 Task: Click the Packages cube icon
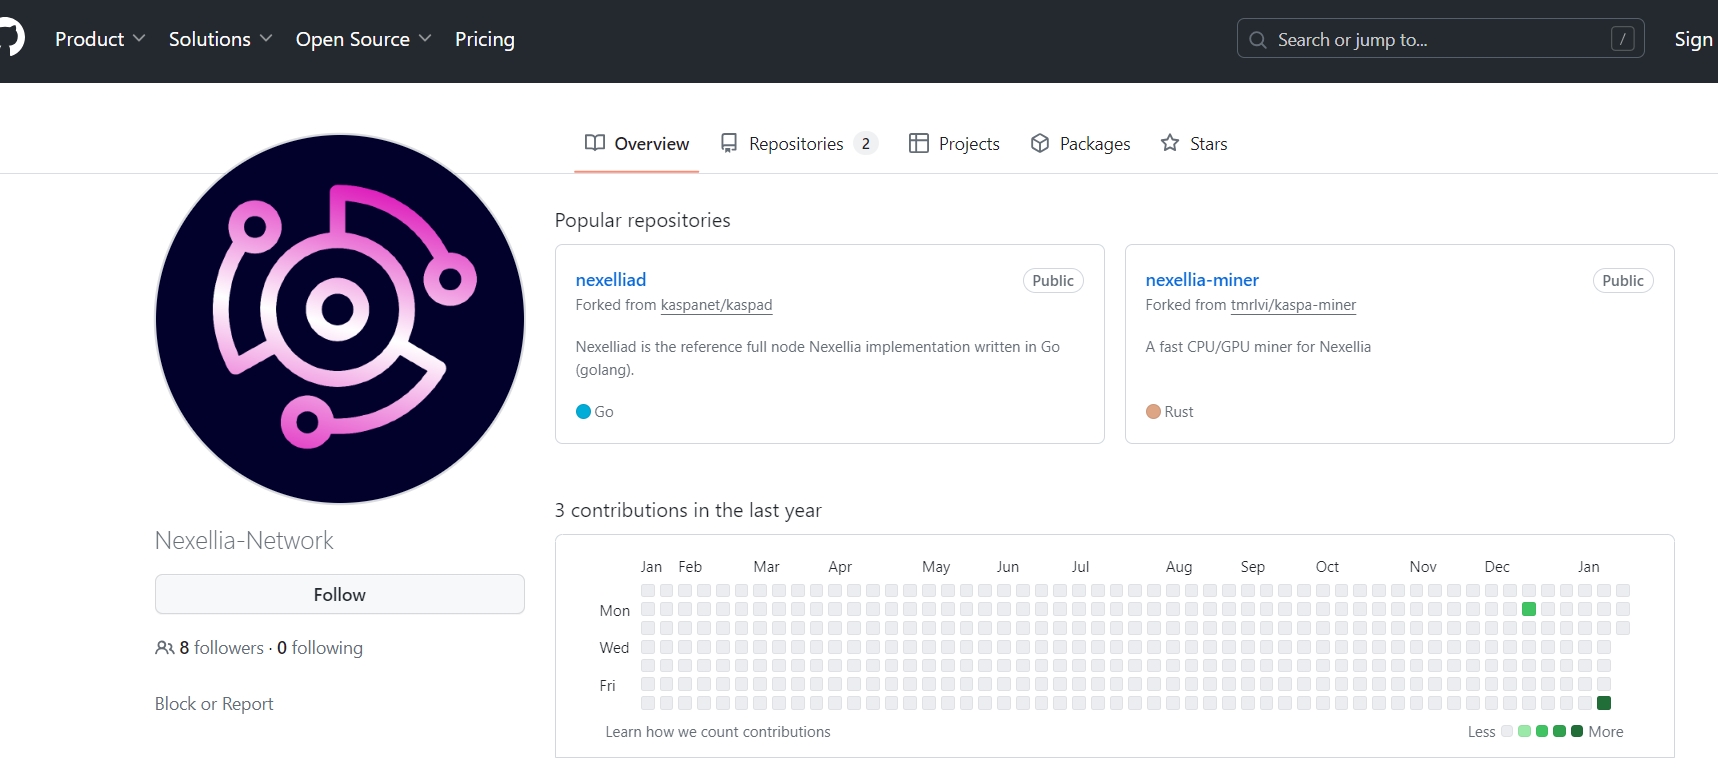pyautogui.click(x=1040, y=143)
